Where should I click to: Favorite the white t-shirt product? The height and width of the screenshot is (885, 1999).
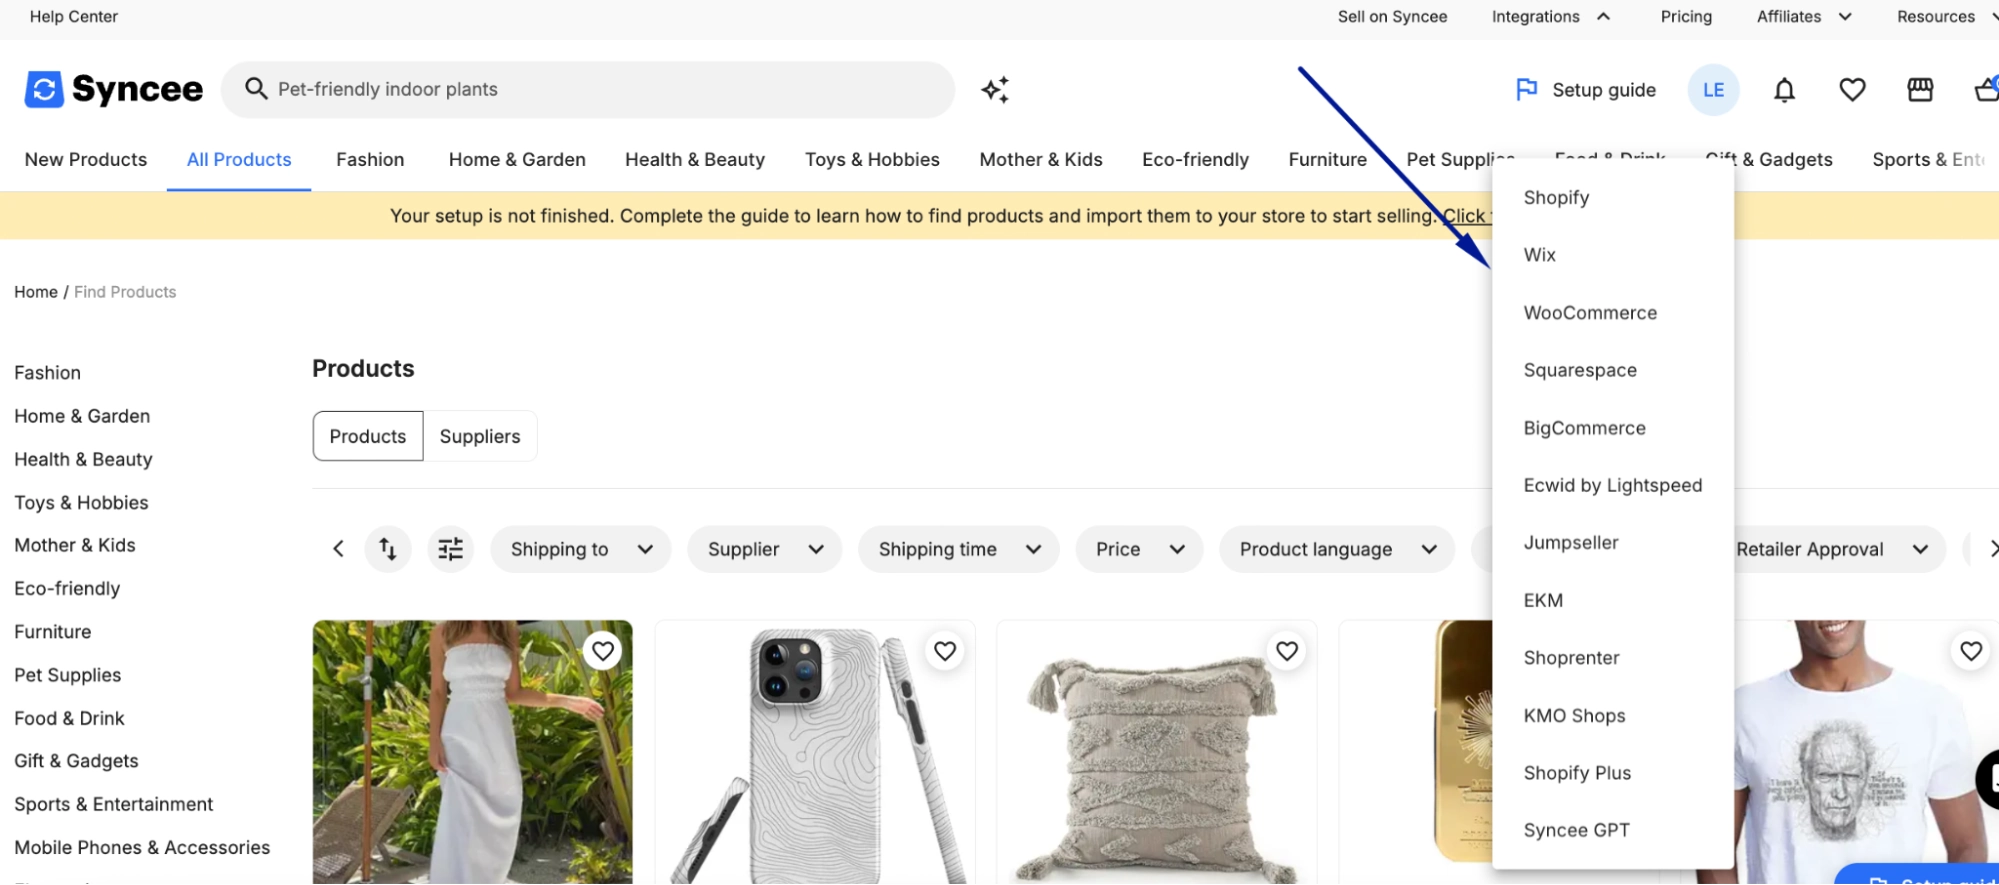pos(1971,651)
